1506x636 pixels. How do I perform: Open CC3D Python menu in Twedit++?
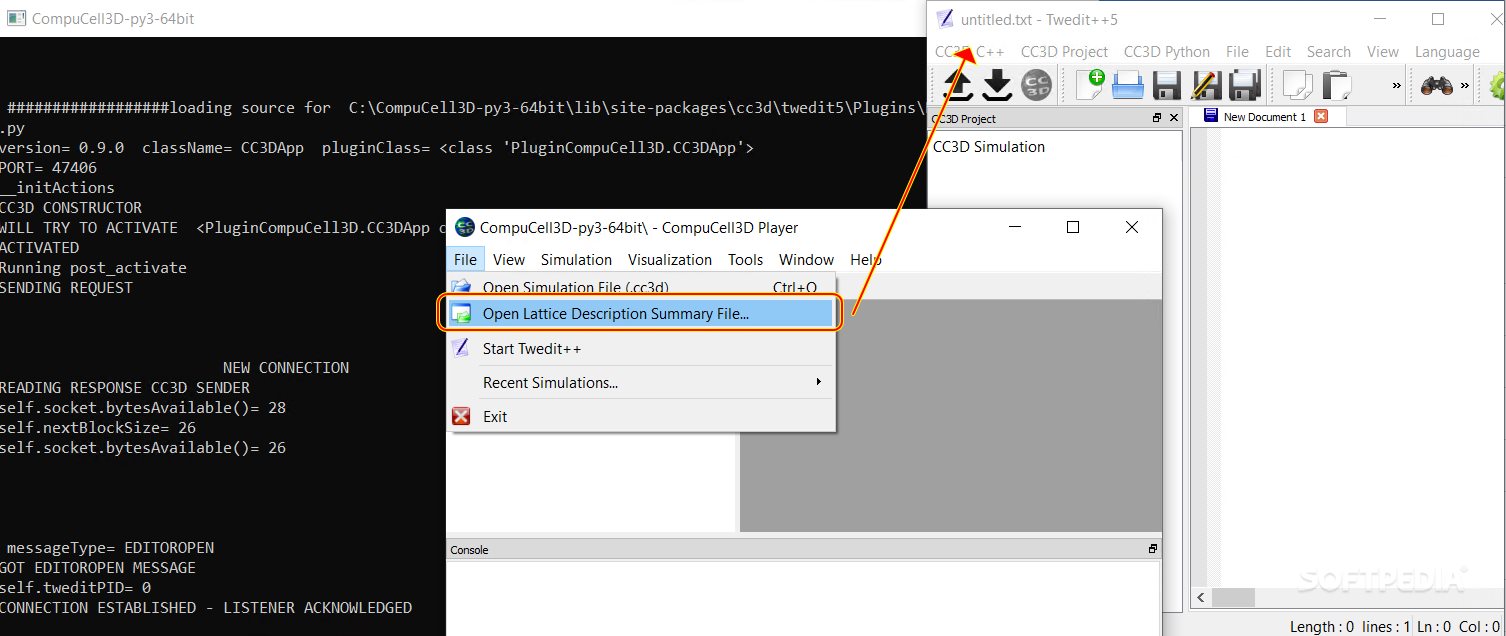click(1166, 51)
